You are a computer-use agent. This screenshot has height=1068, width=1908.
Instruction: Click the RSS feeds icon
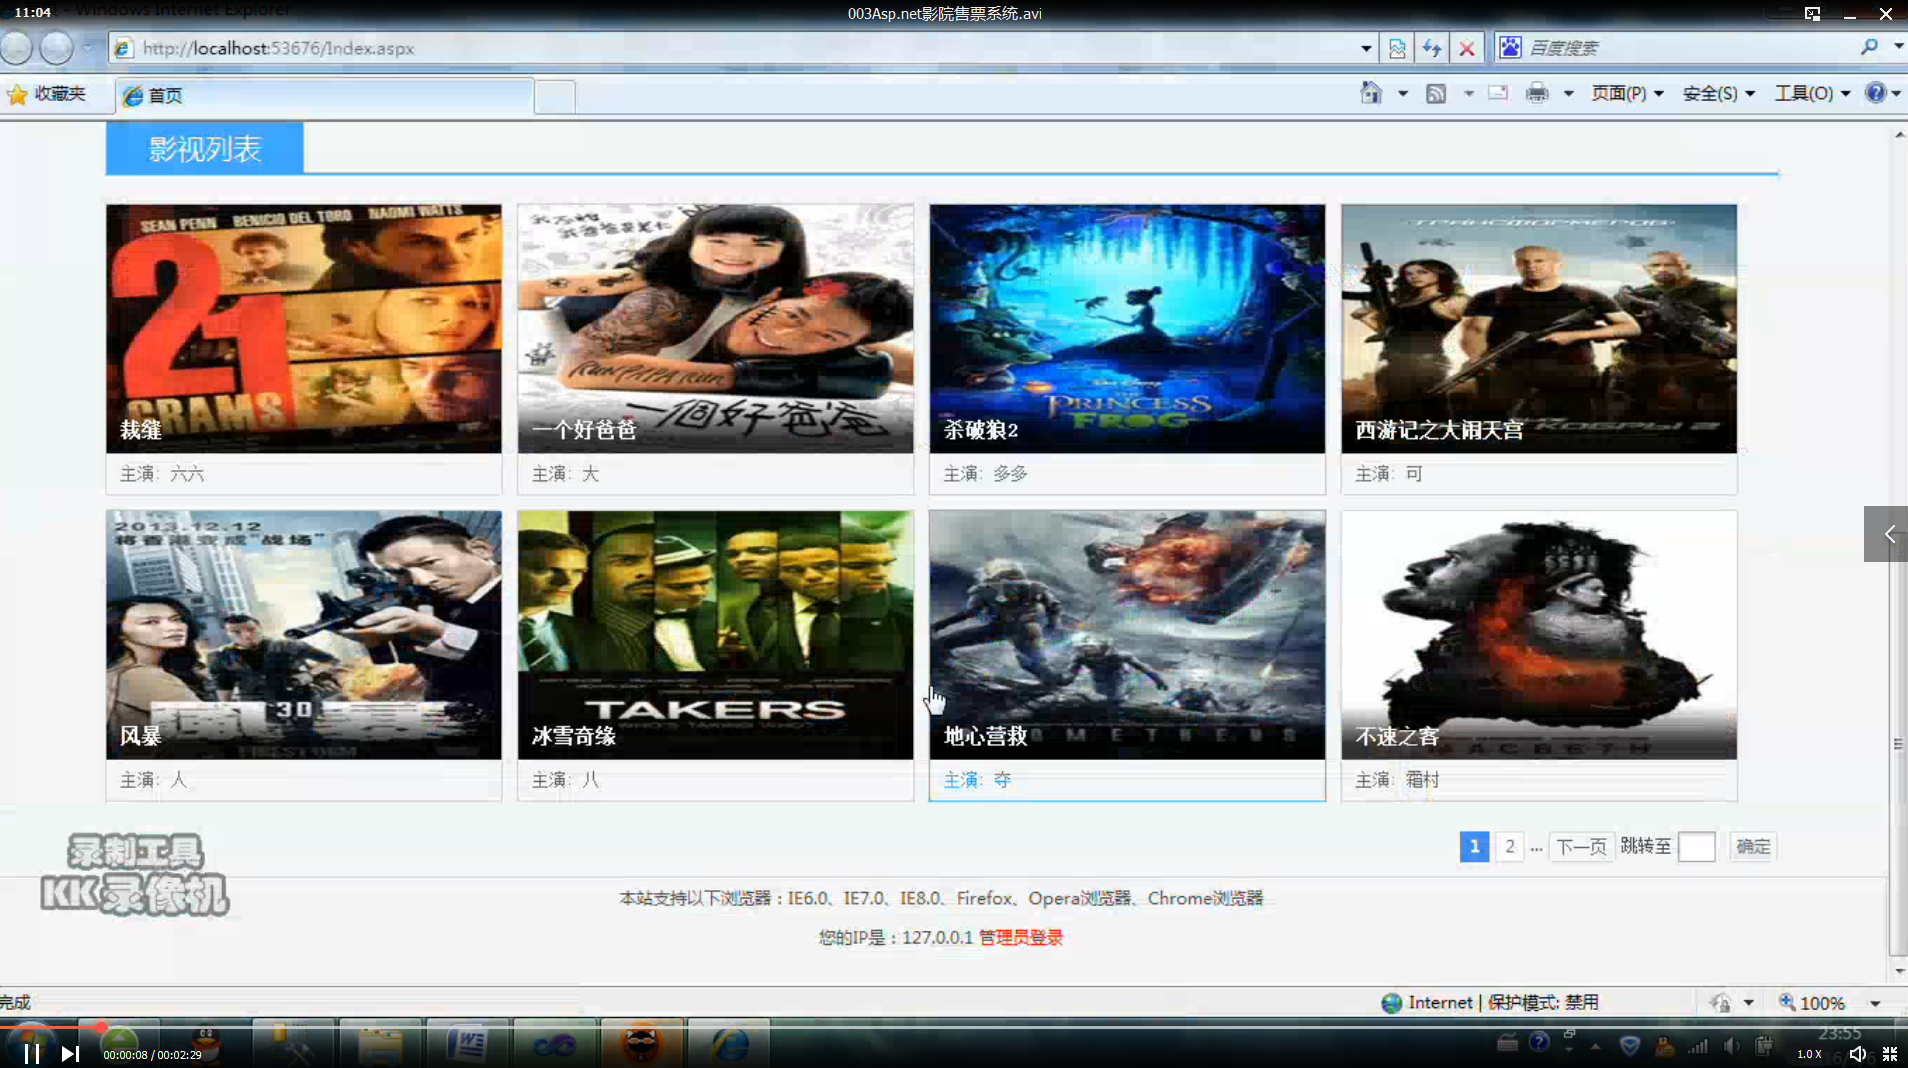pos(1436,93)
